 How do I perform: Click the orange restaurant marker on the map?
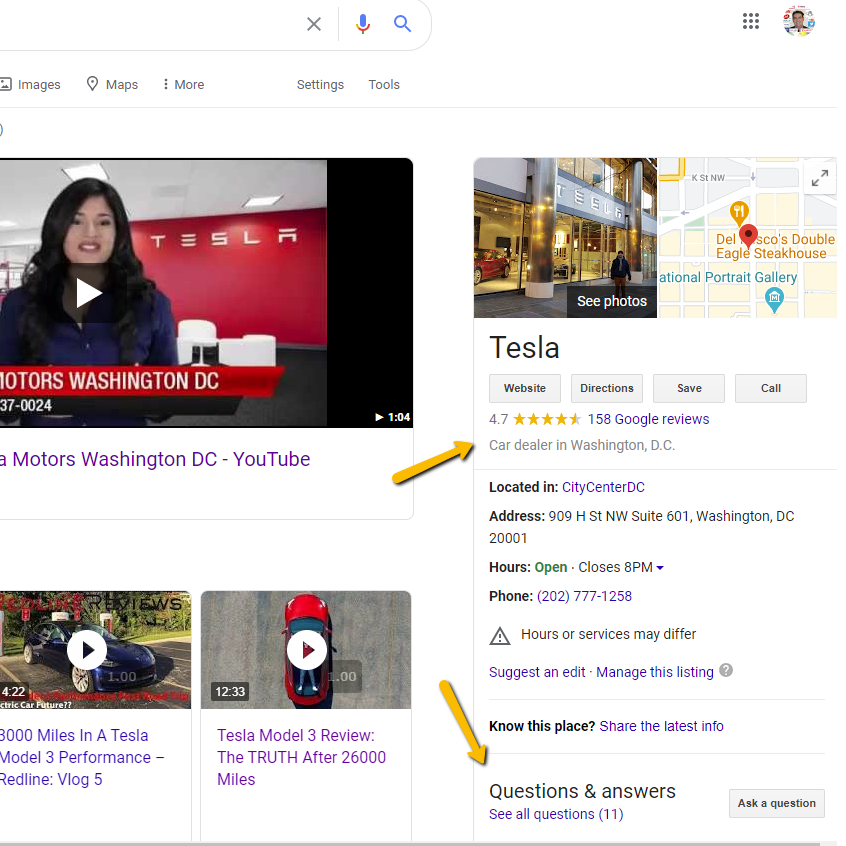(x=739, y=212)
